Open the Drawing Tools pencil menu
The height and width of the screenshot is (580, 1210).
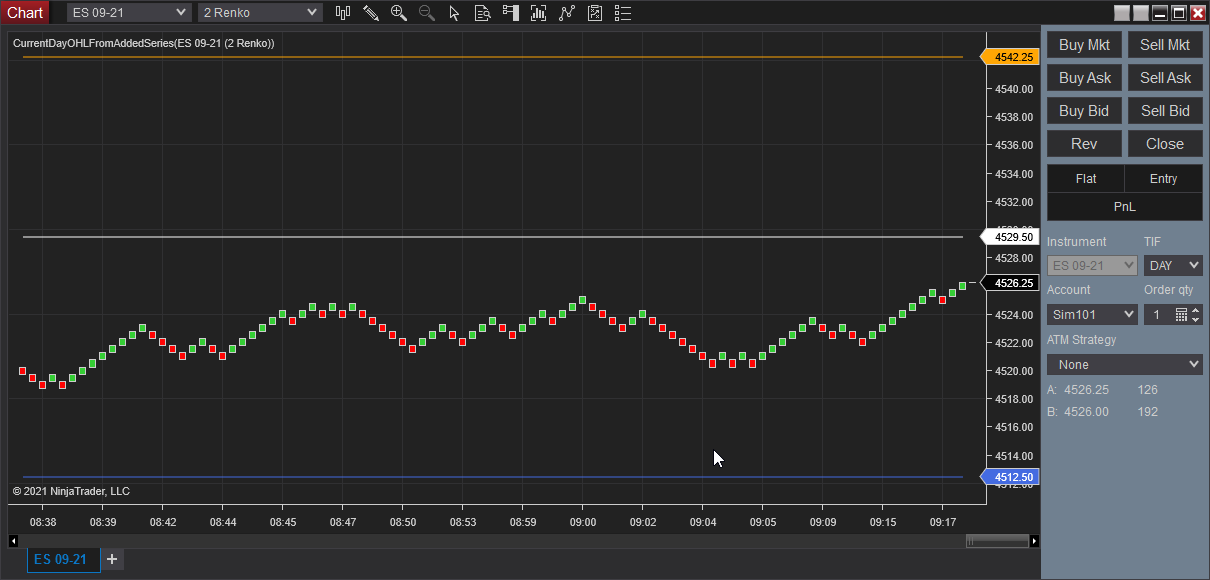371,13
